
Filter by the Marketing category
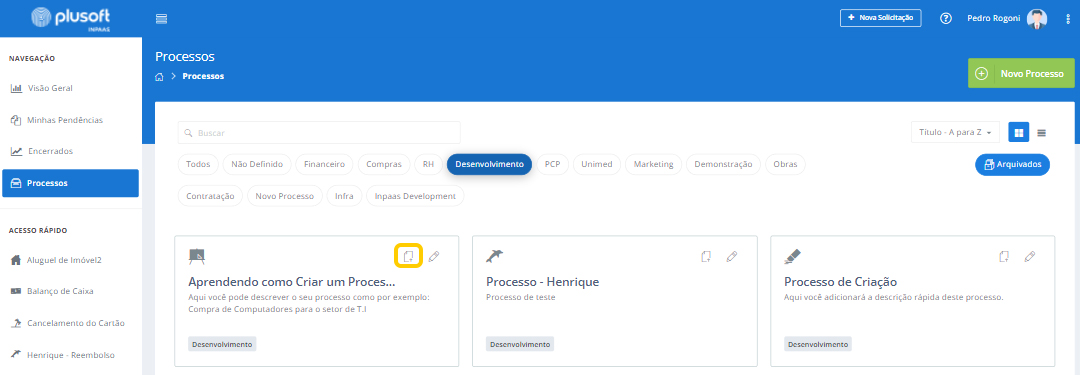(654, 165)
